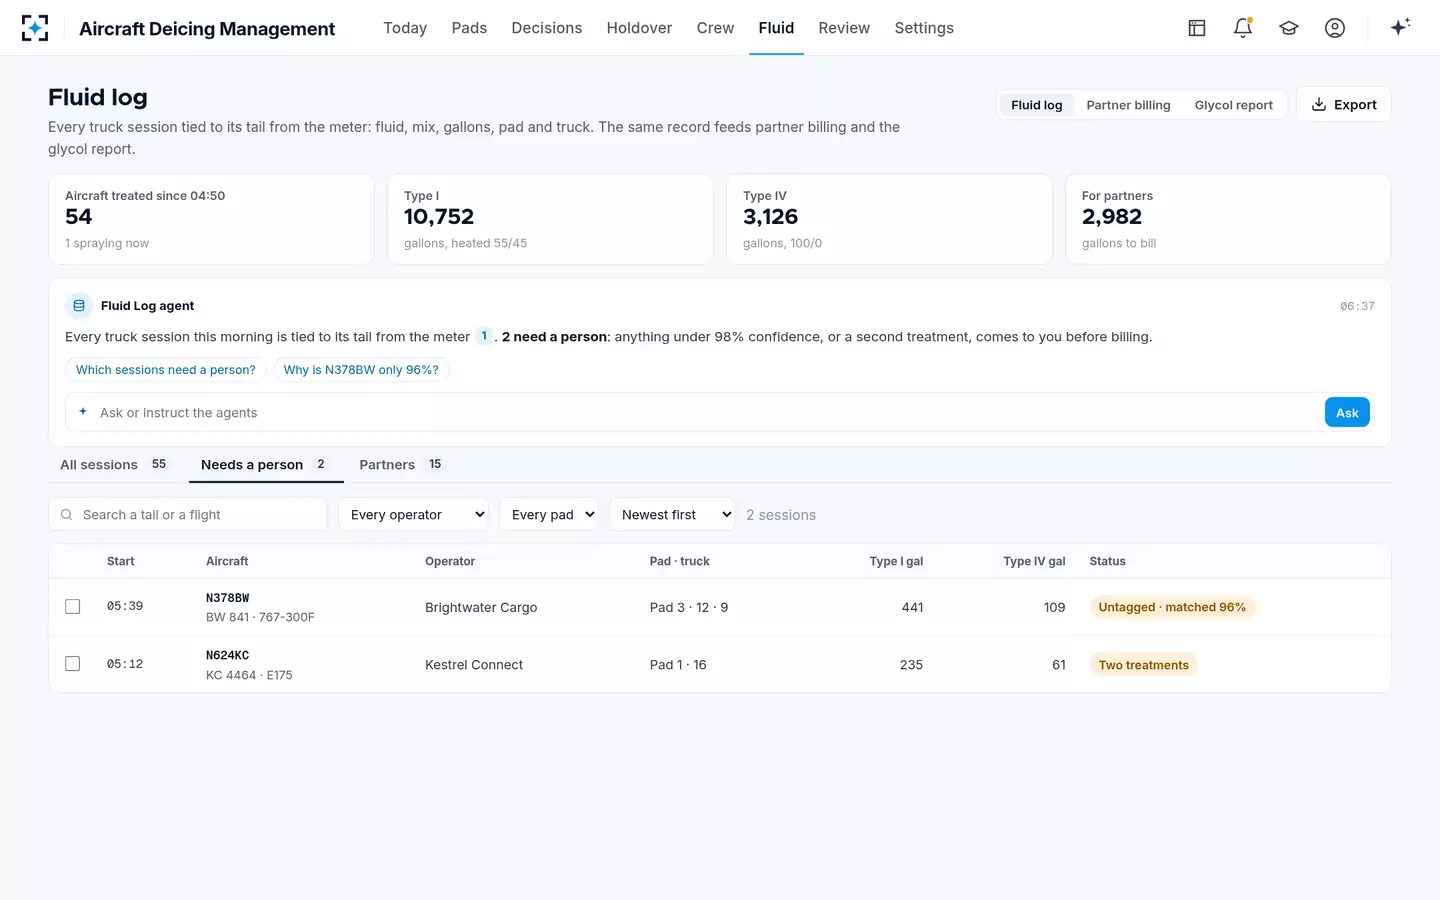This screenshot has width=1440, height=900.
Task: Show the All sessions tab
Action: (x=116, y=465)
